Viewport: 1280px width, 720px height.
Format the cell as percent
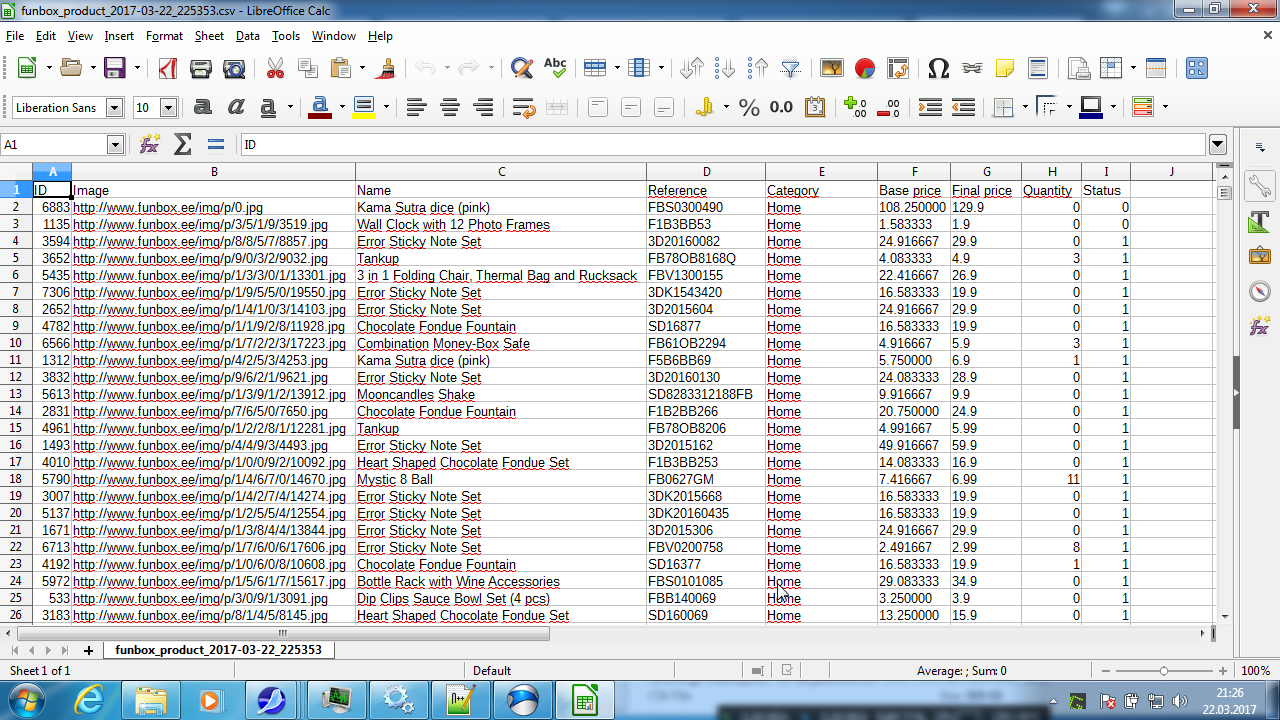(749, 108)
